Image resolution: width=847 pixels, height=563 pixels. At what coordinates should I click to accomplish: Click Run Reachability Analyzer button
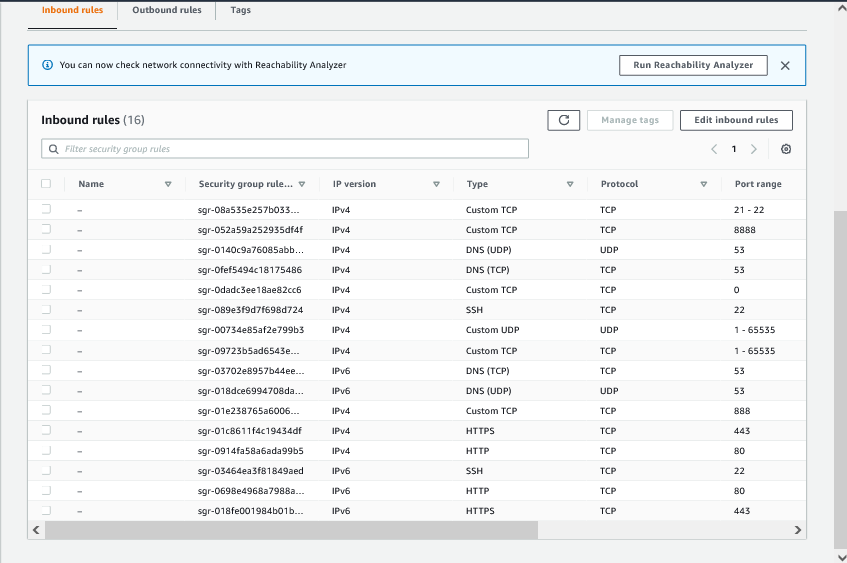(693, 65)
